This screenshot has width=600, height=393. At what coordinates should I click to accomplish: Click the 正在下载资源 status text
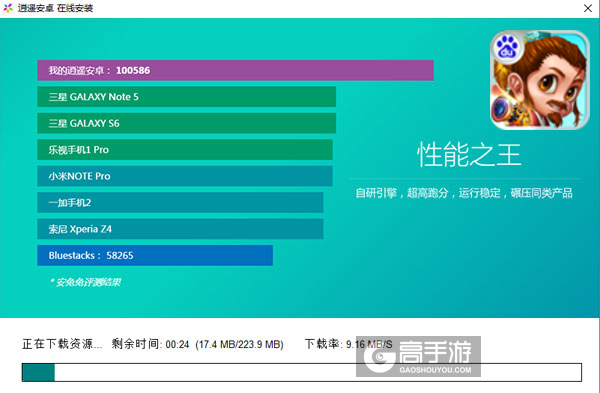point(62,344)
